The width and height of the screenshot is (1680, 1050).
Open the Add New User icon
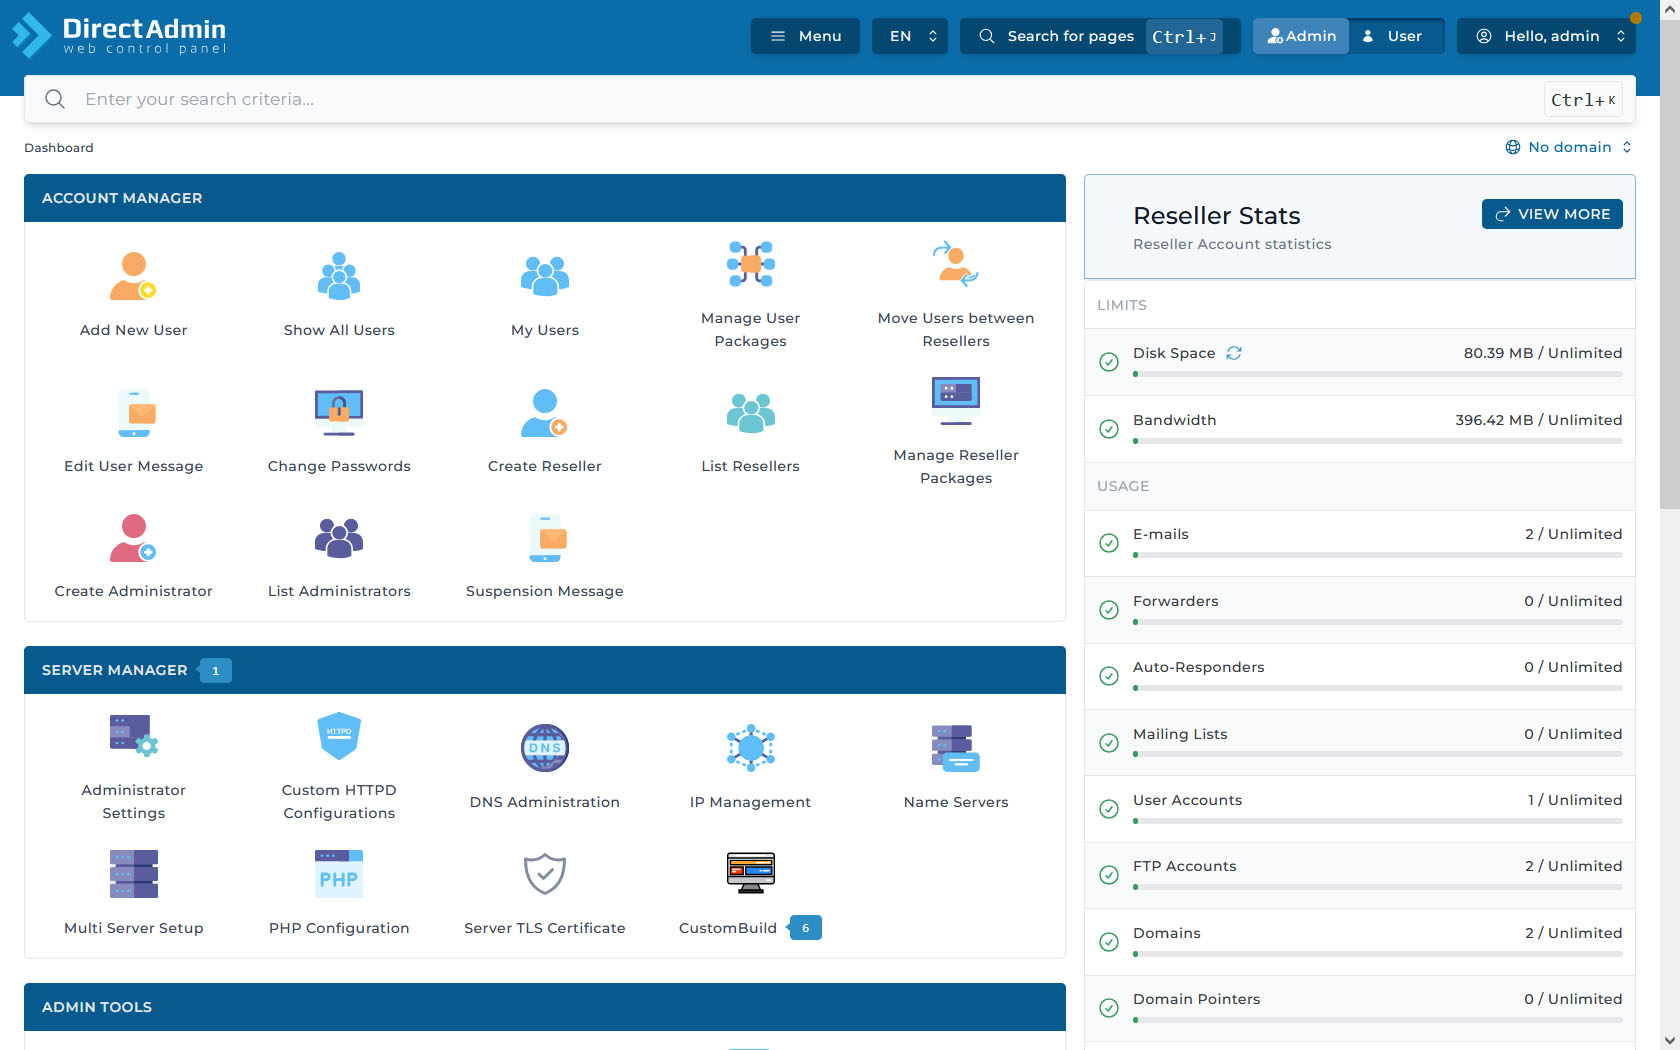(133, 277)
